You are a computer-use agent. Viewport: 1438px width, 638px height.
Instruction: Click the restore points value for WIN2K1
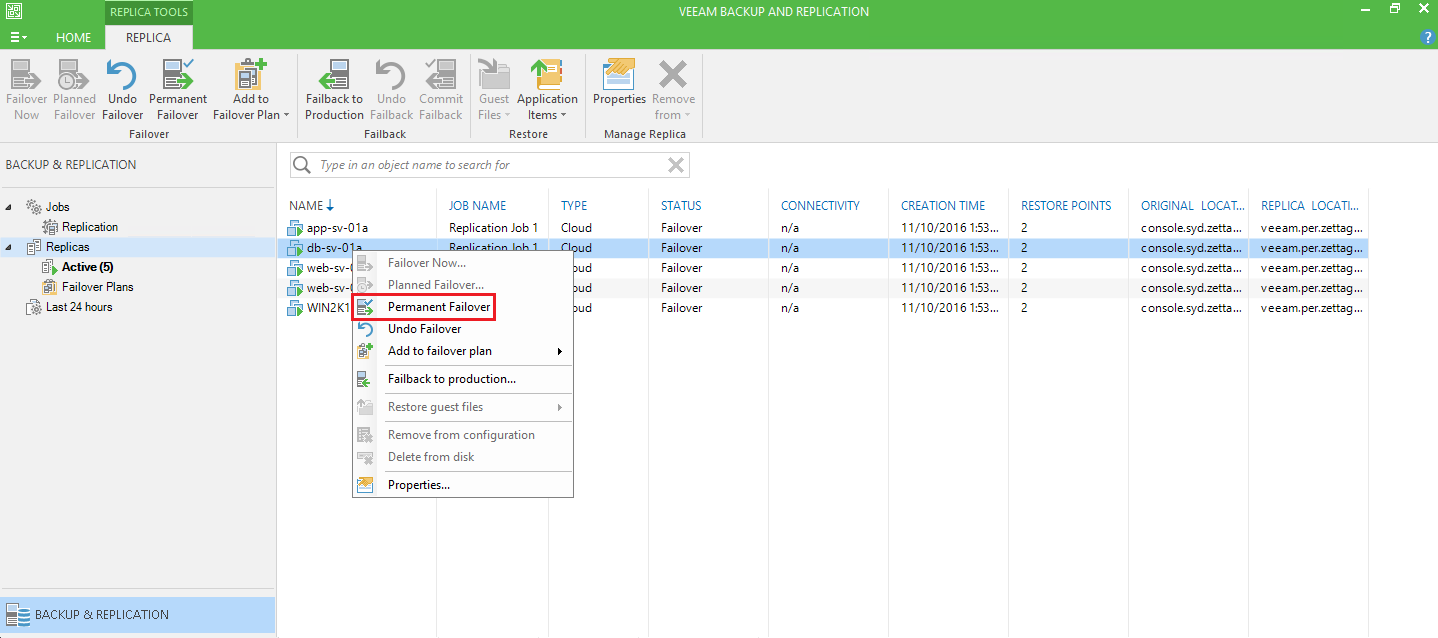1024,308
